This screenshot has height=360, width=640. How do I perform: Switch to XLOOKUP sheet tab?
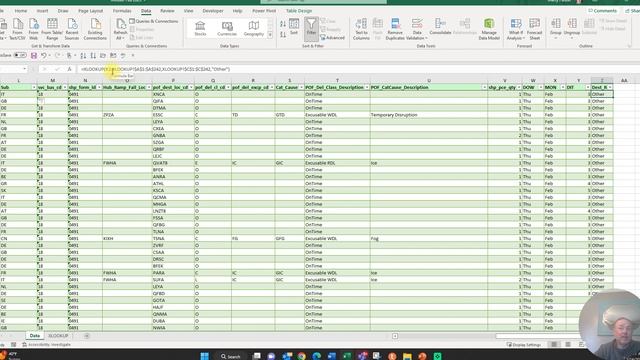(x=58, y=336)
